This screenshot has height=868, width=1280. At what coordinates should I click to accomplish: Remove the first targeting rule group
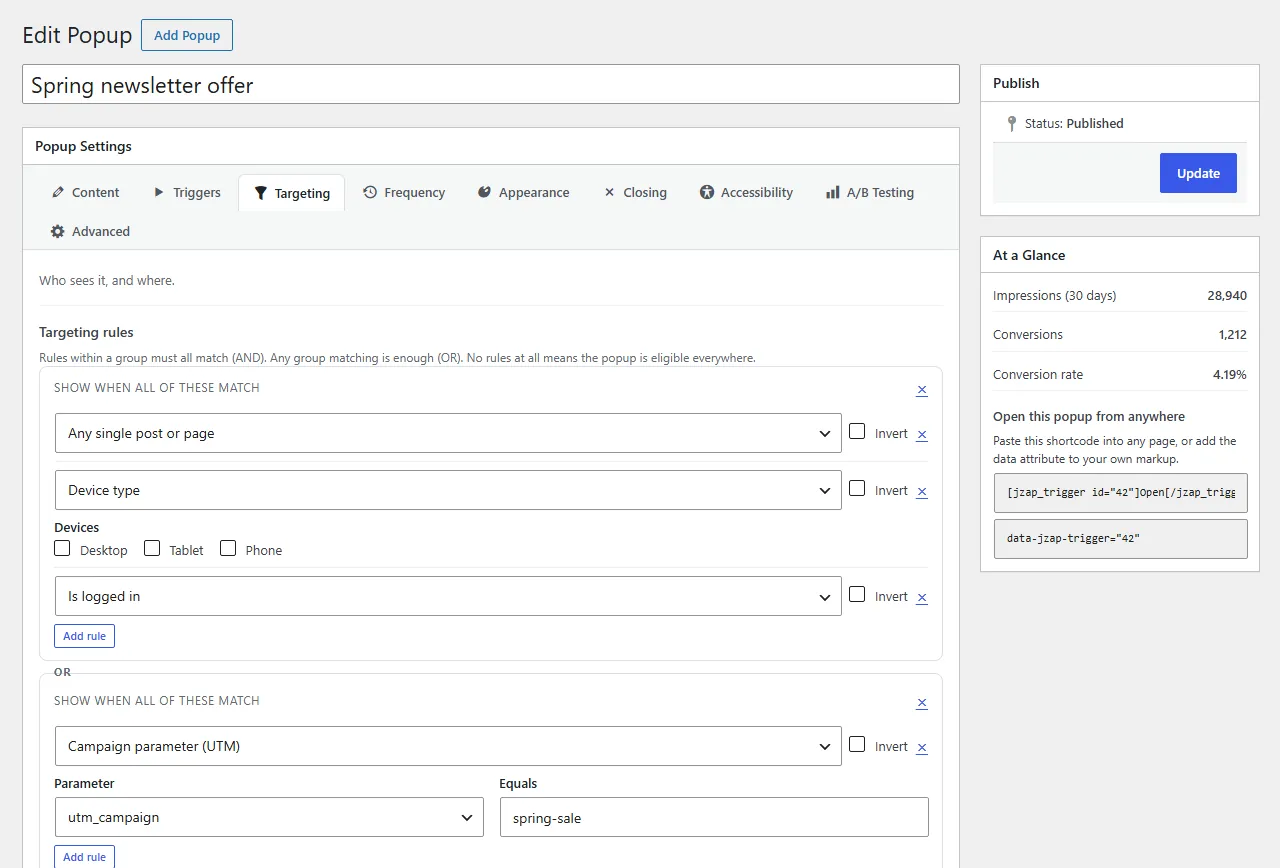tap(922, 390)
